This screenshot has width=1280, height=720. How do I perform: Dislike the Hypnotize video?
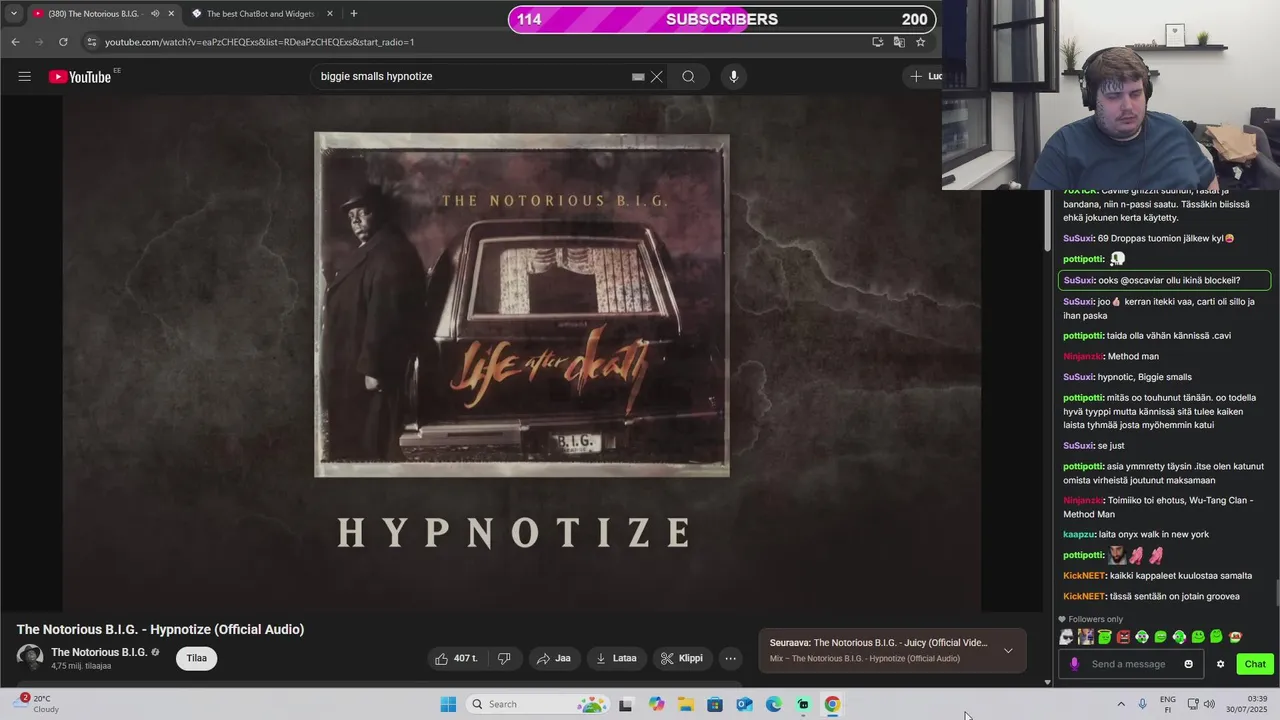pyautogui.click(x=504, y=658)
